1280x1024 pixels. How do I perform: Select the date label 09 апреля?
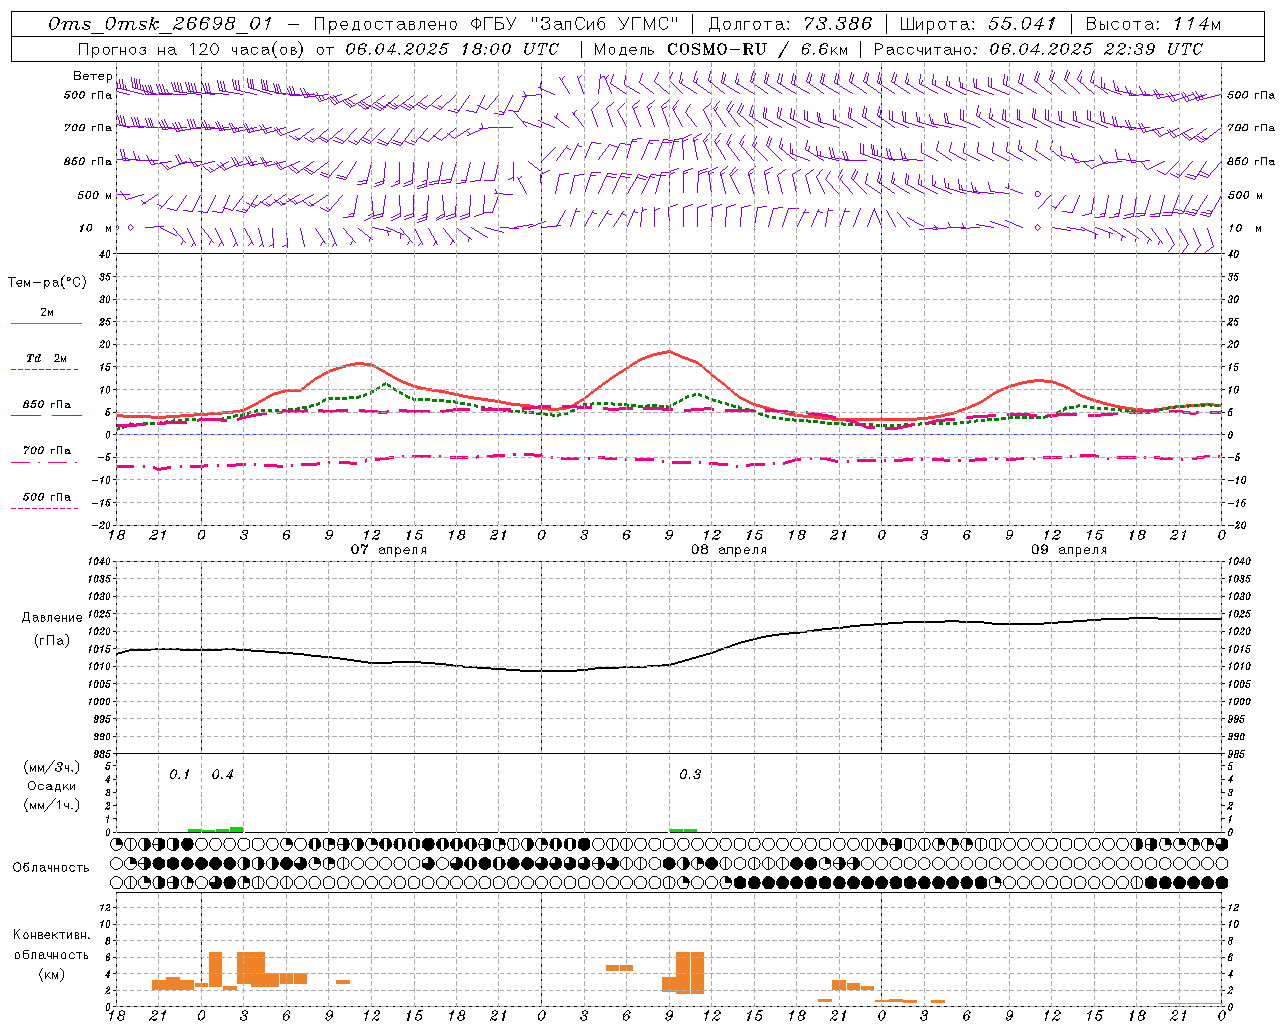coord(1069,550)
